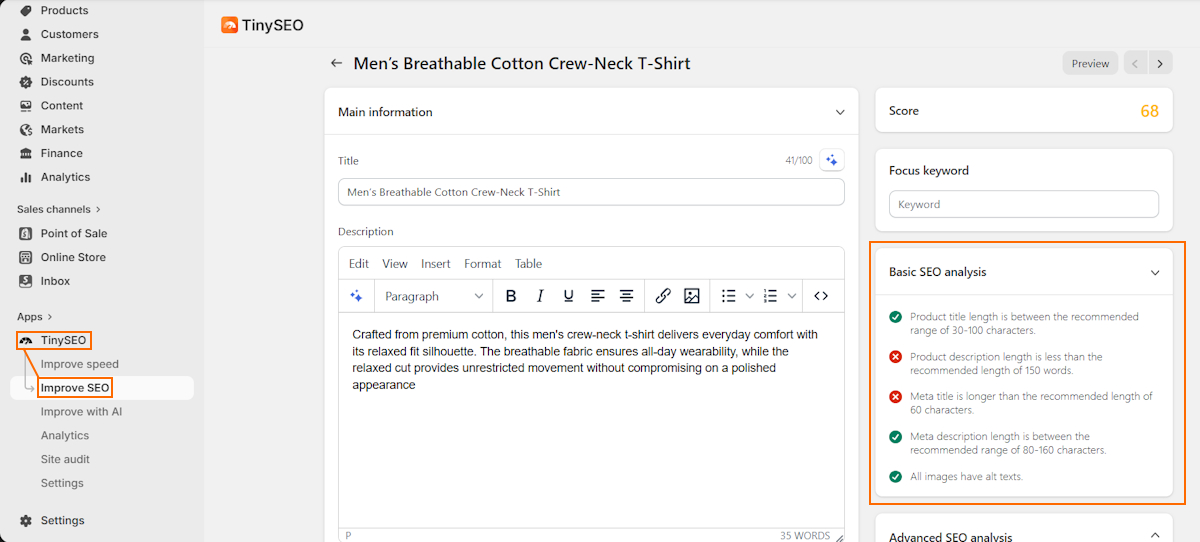Go back using the arrow icon
Screen dimensions: 1200x542
(336, 64)
